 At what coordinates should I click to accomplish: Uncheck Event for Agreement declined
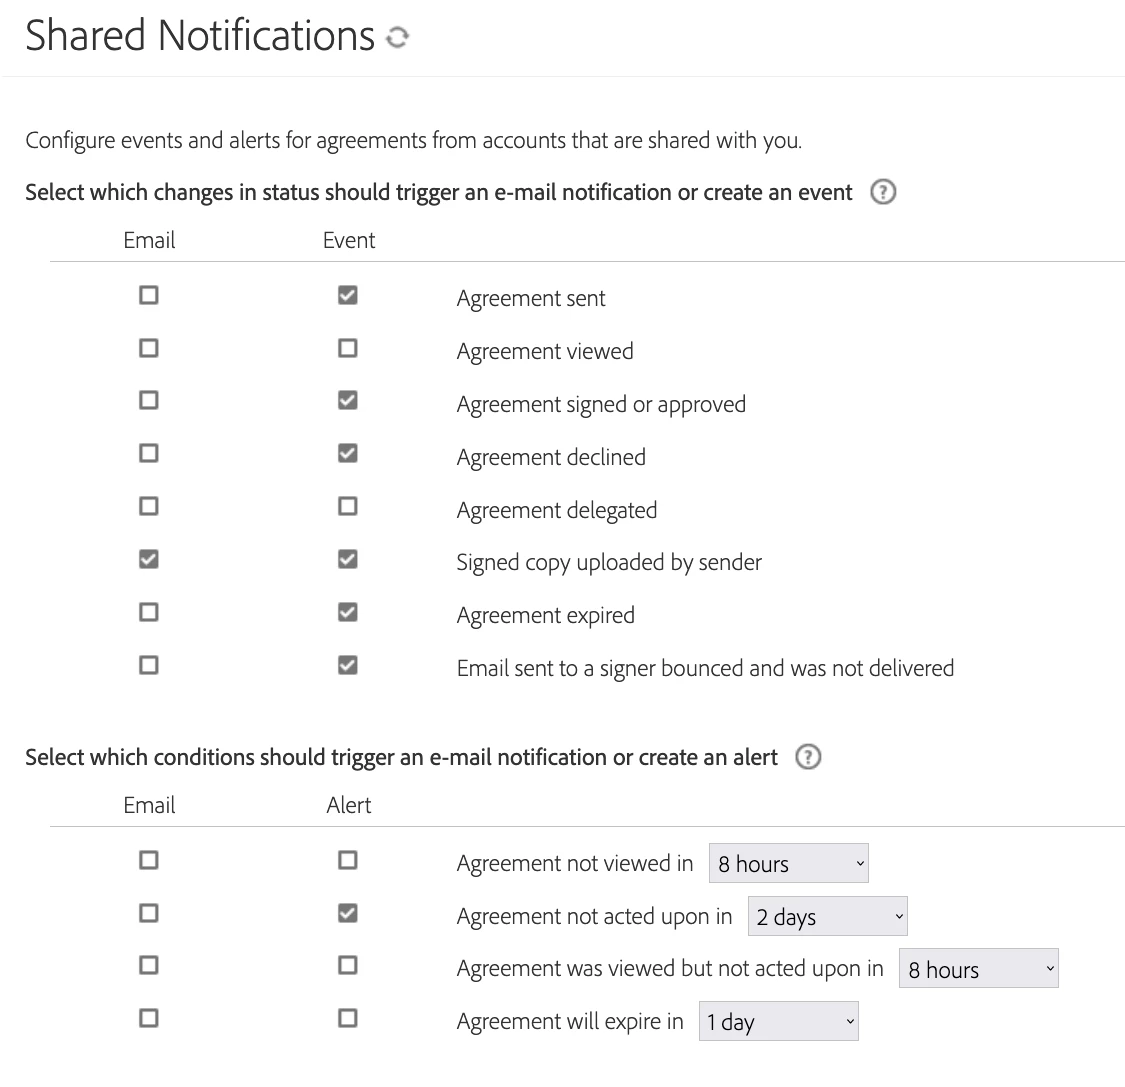[x=348, y=453]
